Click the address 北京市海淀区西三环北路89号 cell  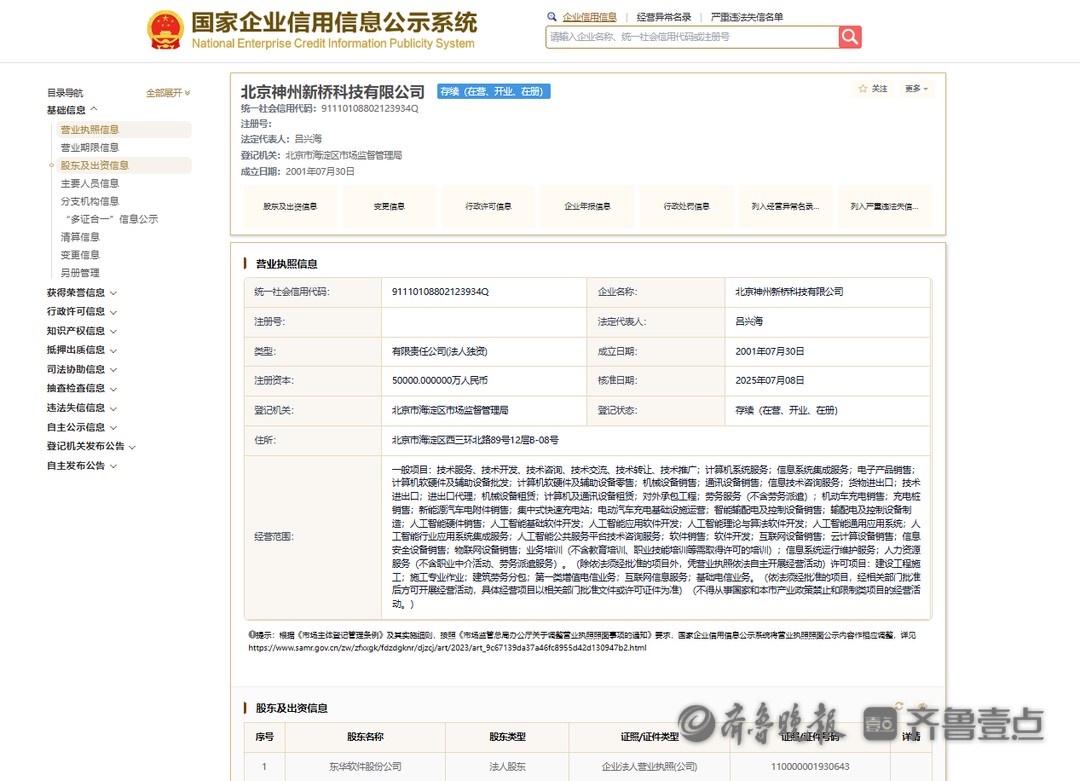656,440
